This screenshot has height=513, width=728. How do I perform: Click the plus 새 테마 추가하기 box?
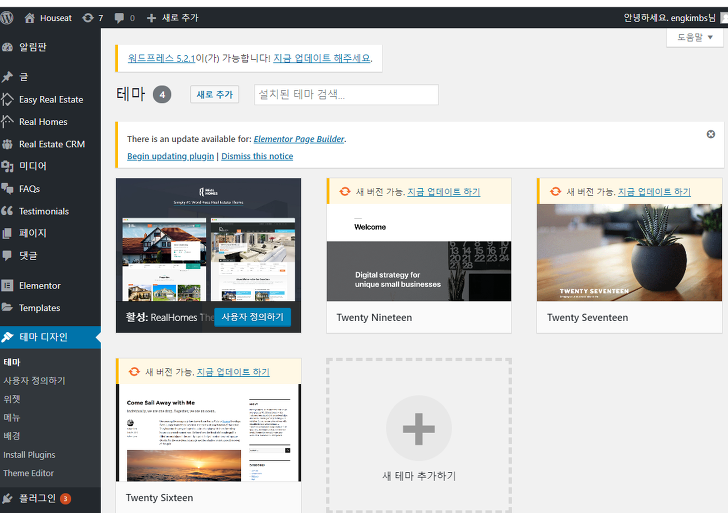click(419, 435)
